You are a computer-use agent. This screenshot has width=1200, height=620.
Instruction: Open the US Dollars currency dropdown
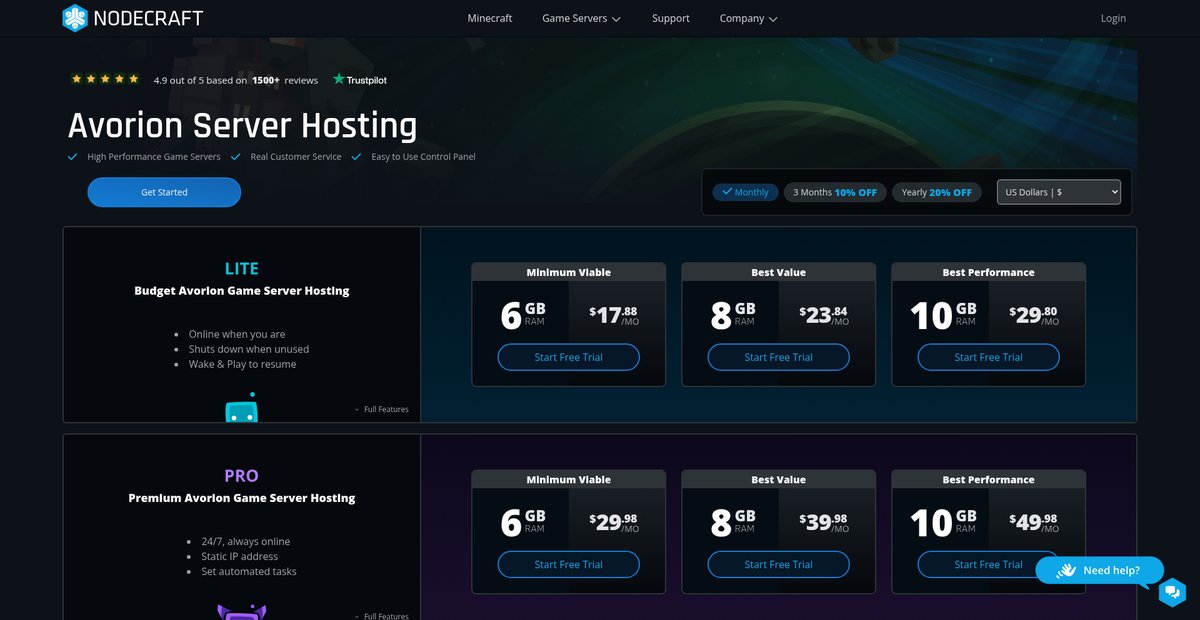[x=1059, y=192]
